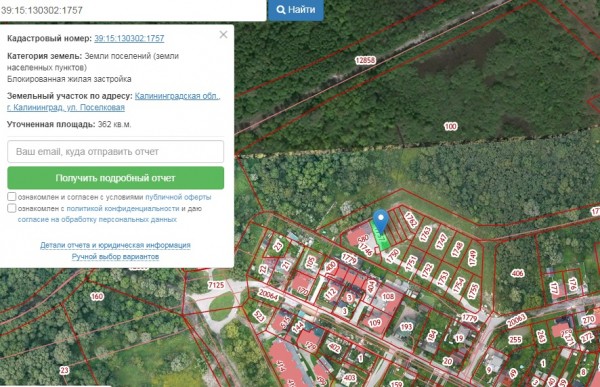Select parcel labeled 402 on map

pos(334,348)
